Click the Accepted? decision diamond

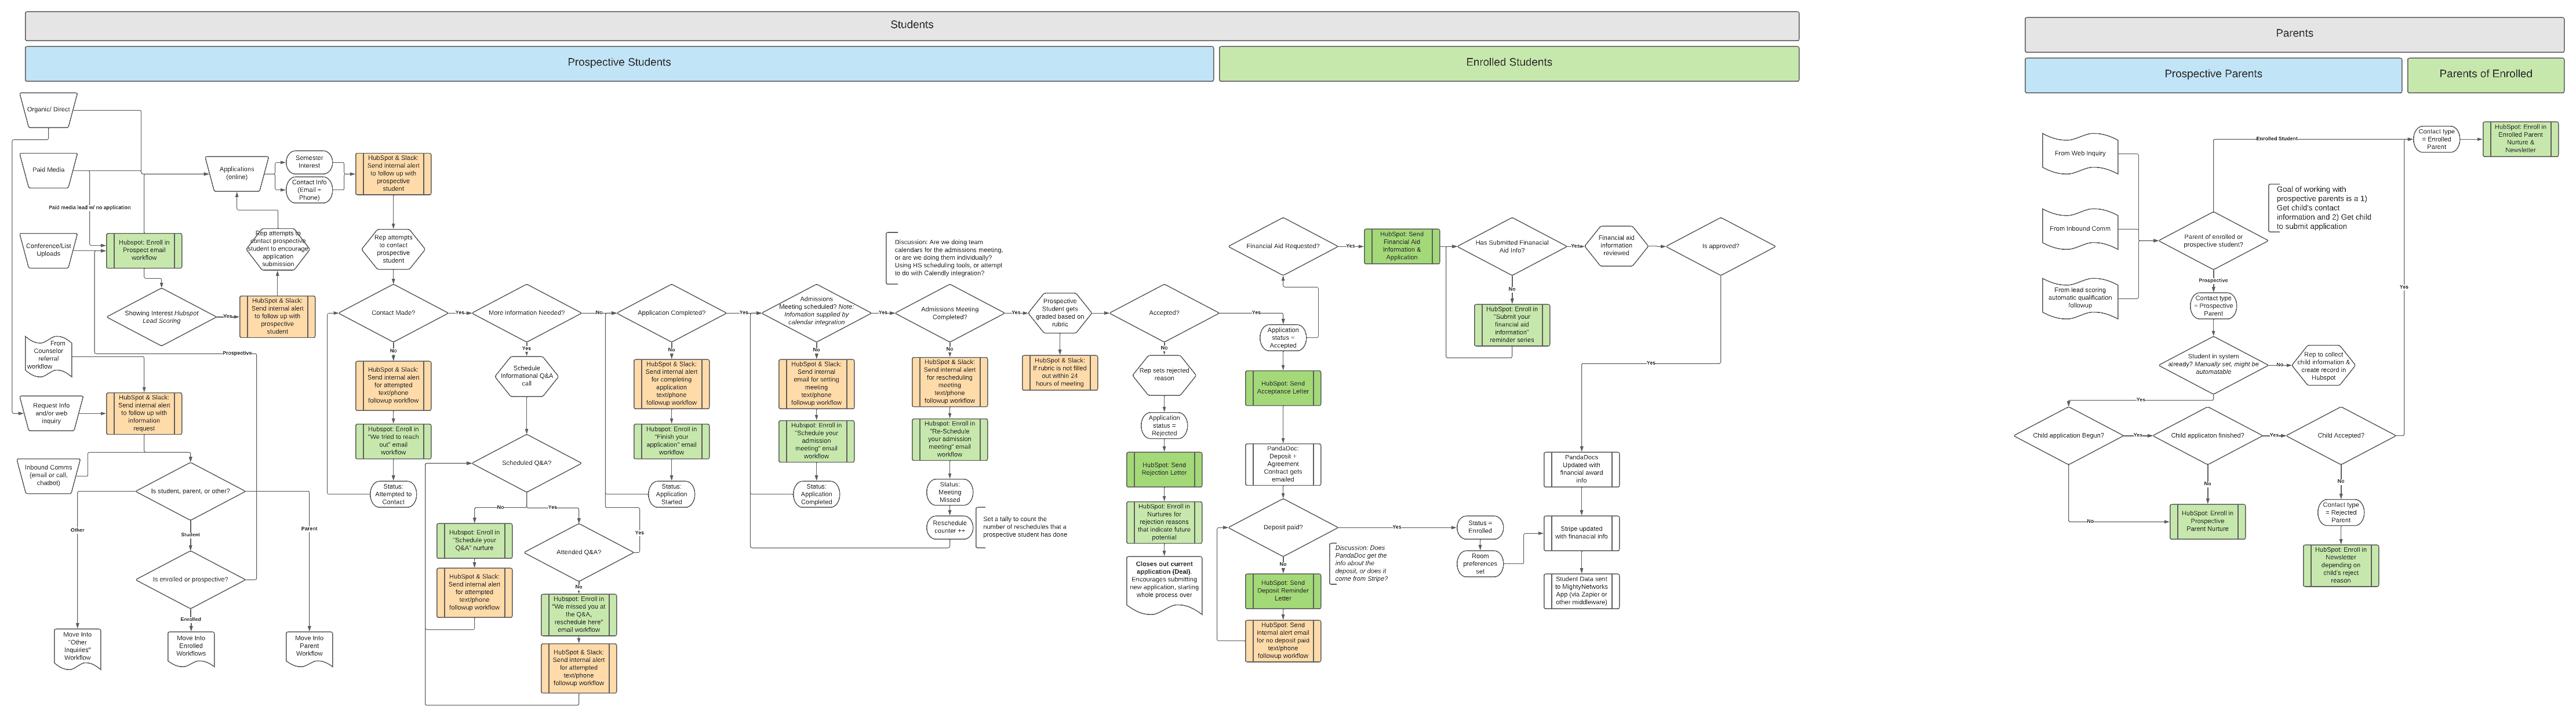pos(1164,313)
